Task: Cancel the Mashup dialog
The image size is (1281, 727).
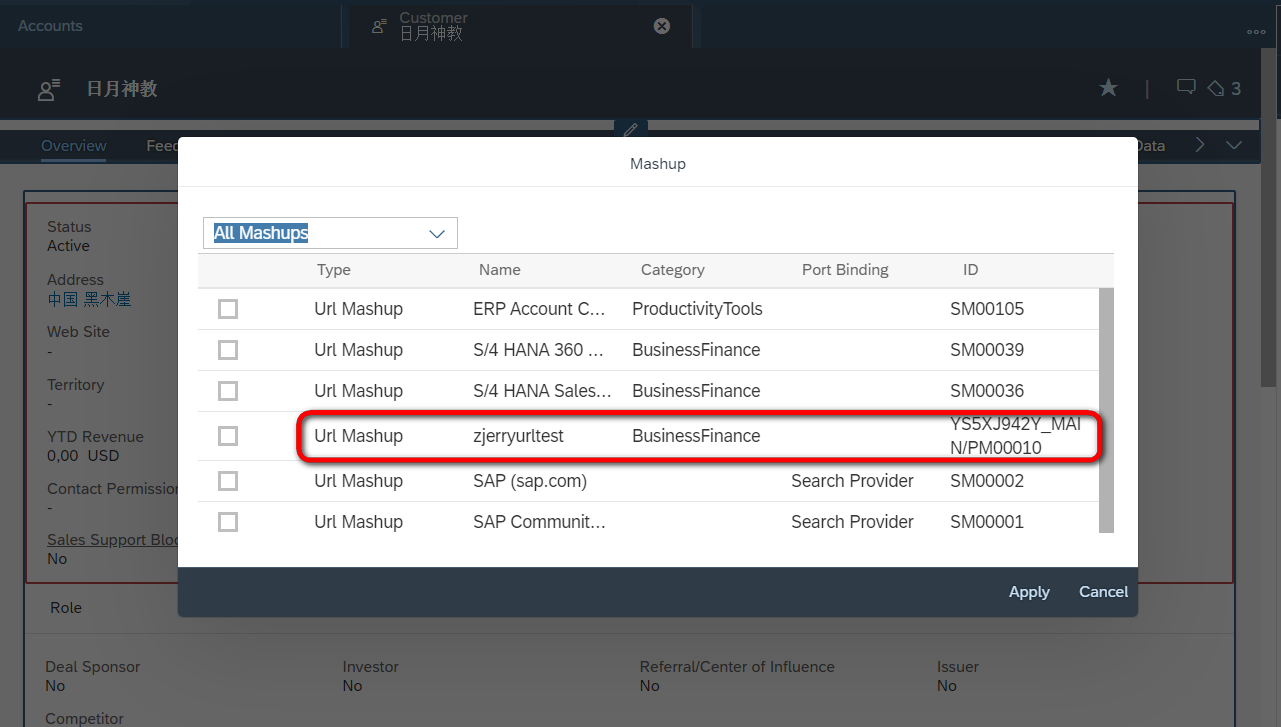Action: pyautogui.click(x=1104, y=592)
